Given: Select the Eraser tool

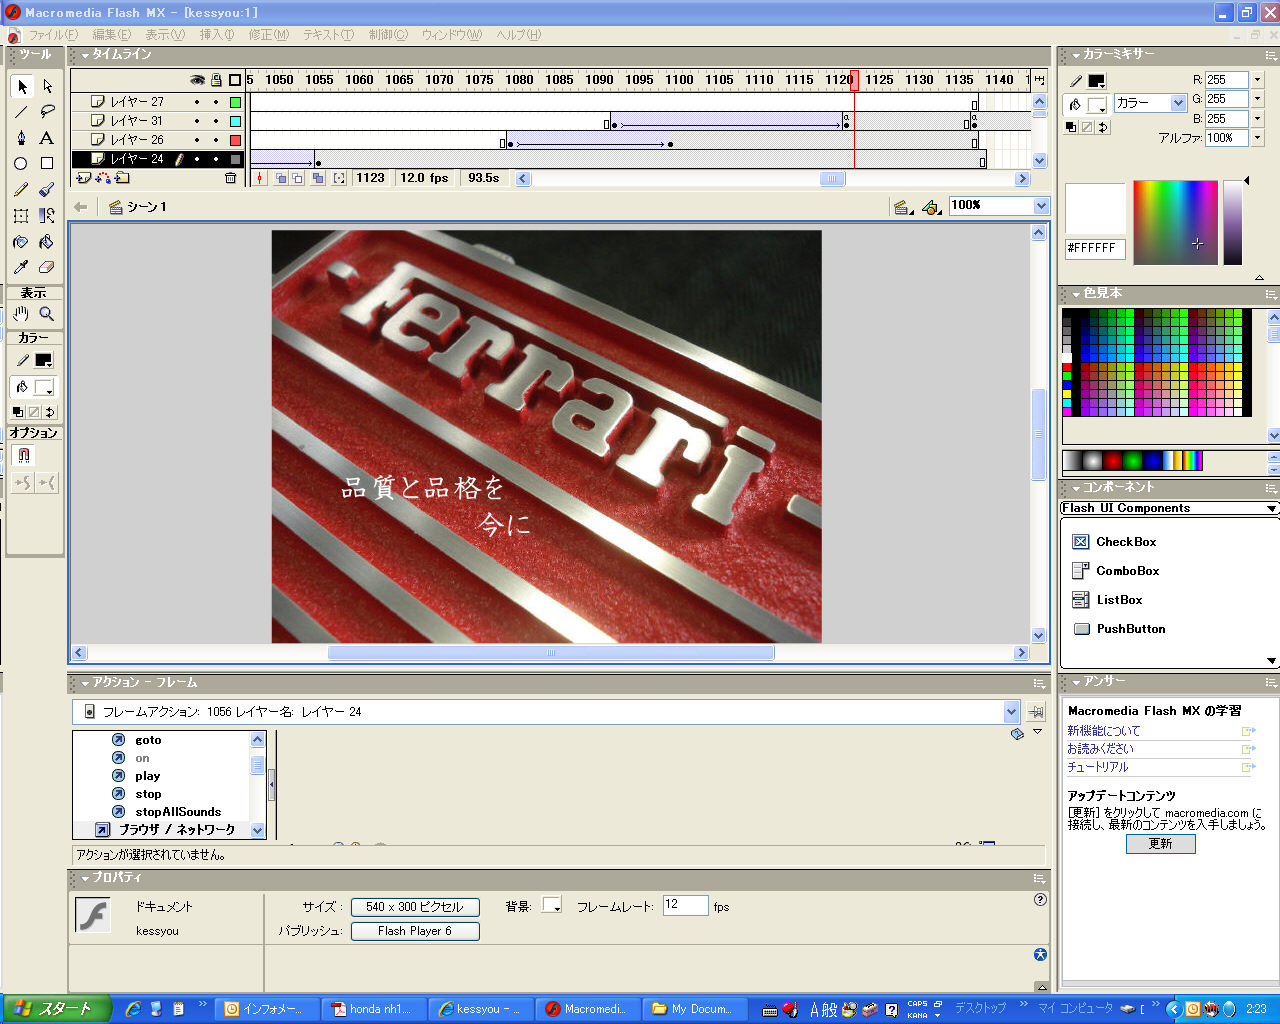Looking at the screenshot, I should tap(47, 268).
